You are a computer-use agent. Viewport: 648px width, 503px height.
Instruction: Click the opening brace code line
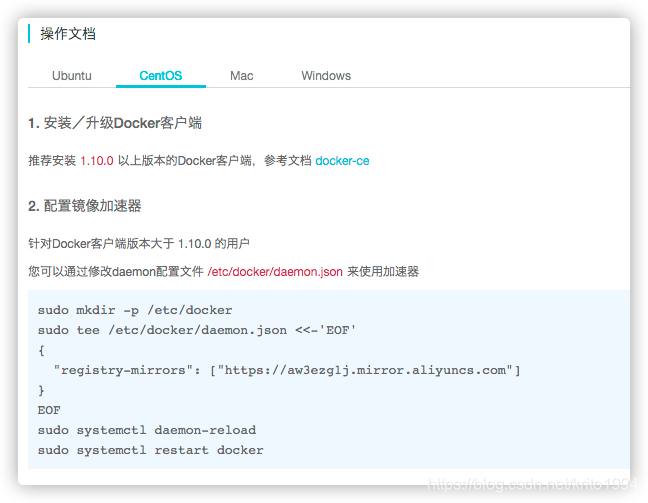(x=41, y=350)
